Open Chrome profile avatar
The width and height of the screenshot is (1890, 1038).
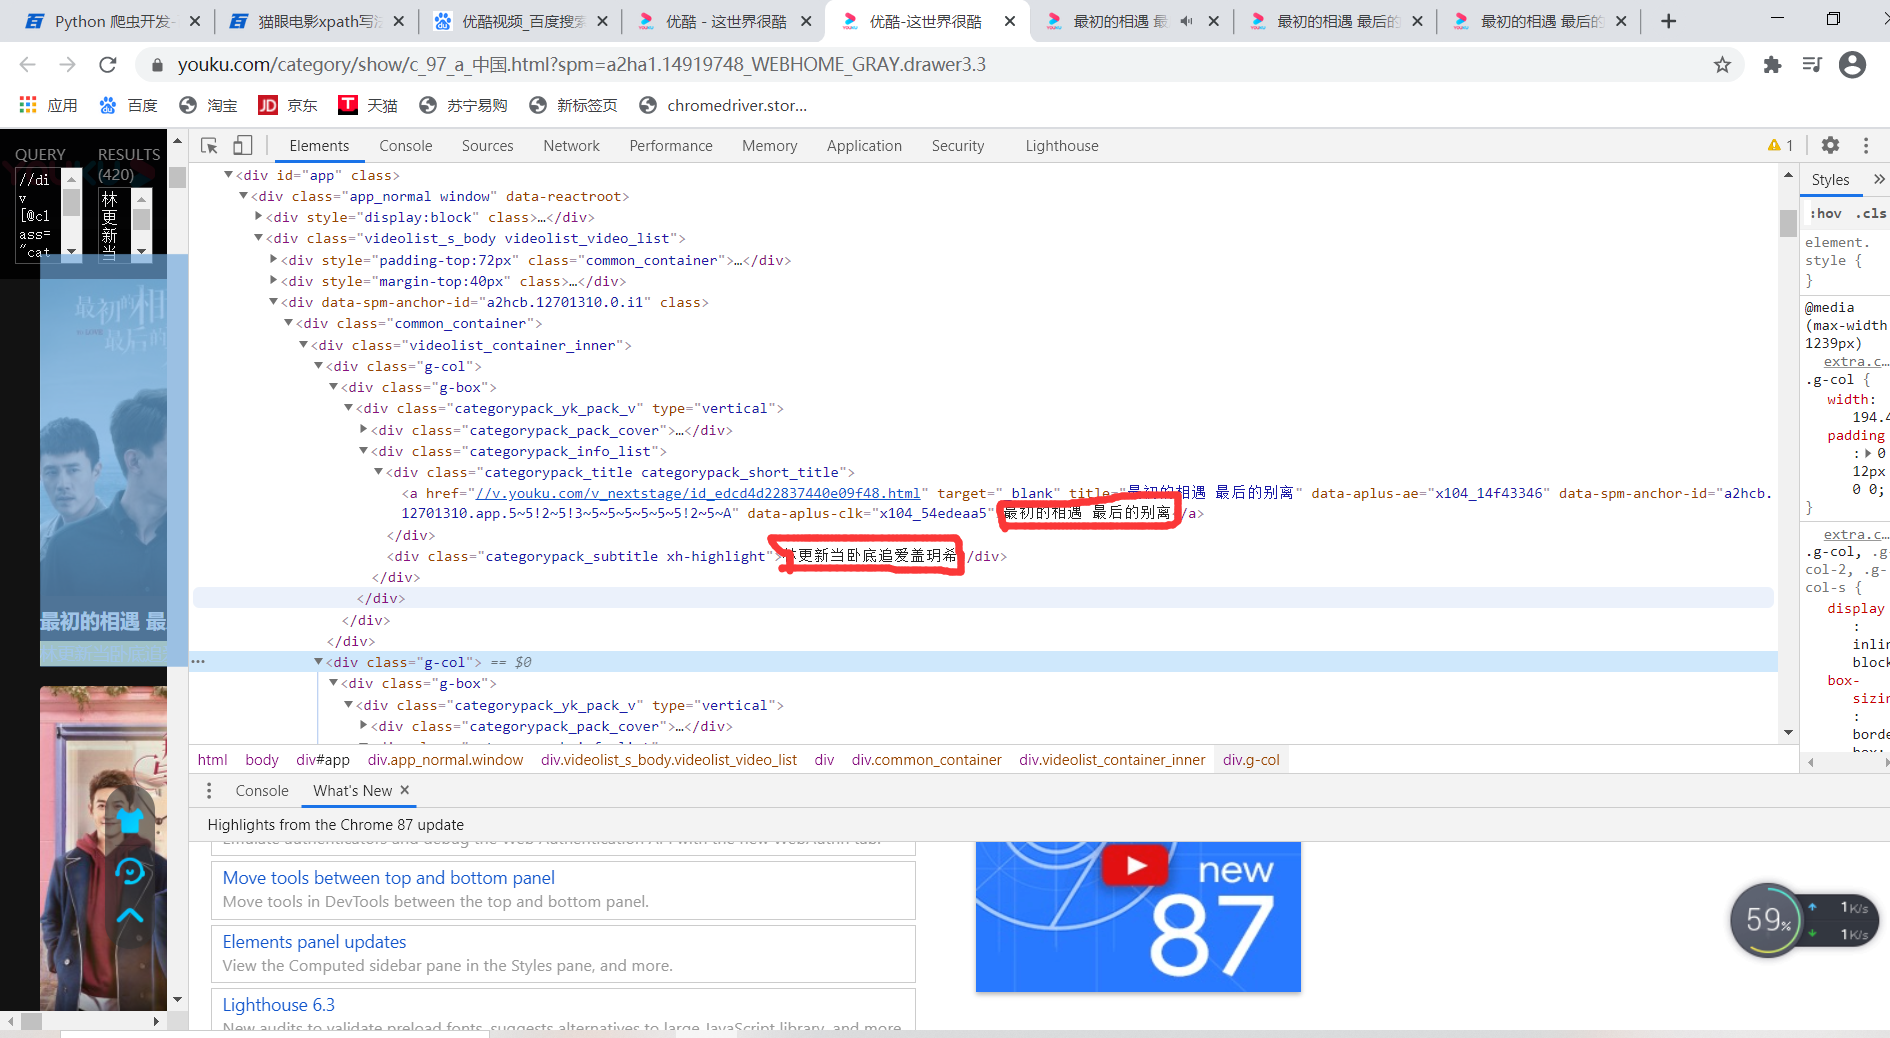pos(1852,65)
